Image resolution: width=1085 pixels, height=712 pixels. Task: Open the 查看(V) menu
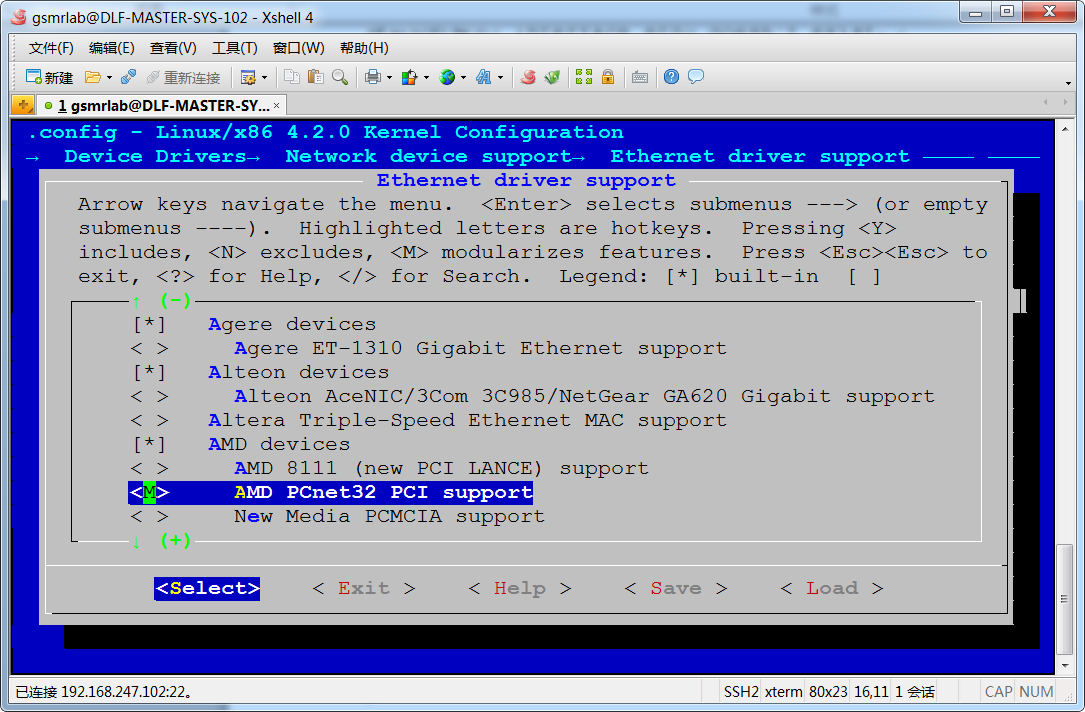click(173, 48)
